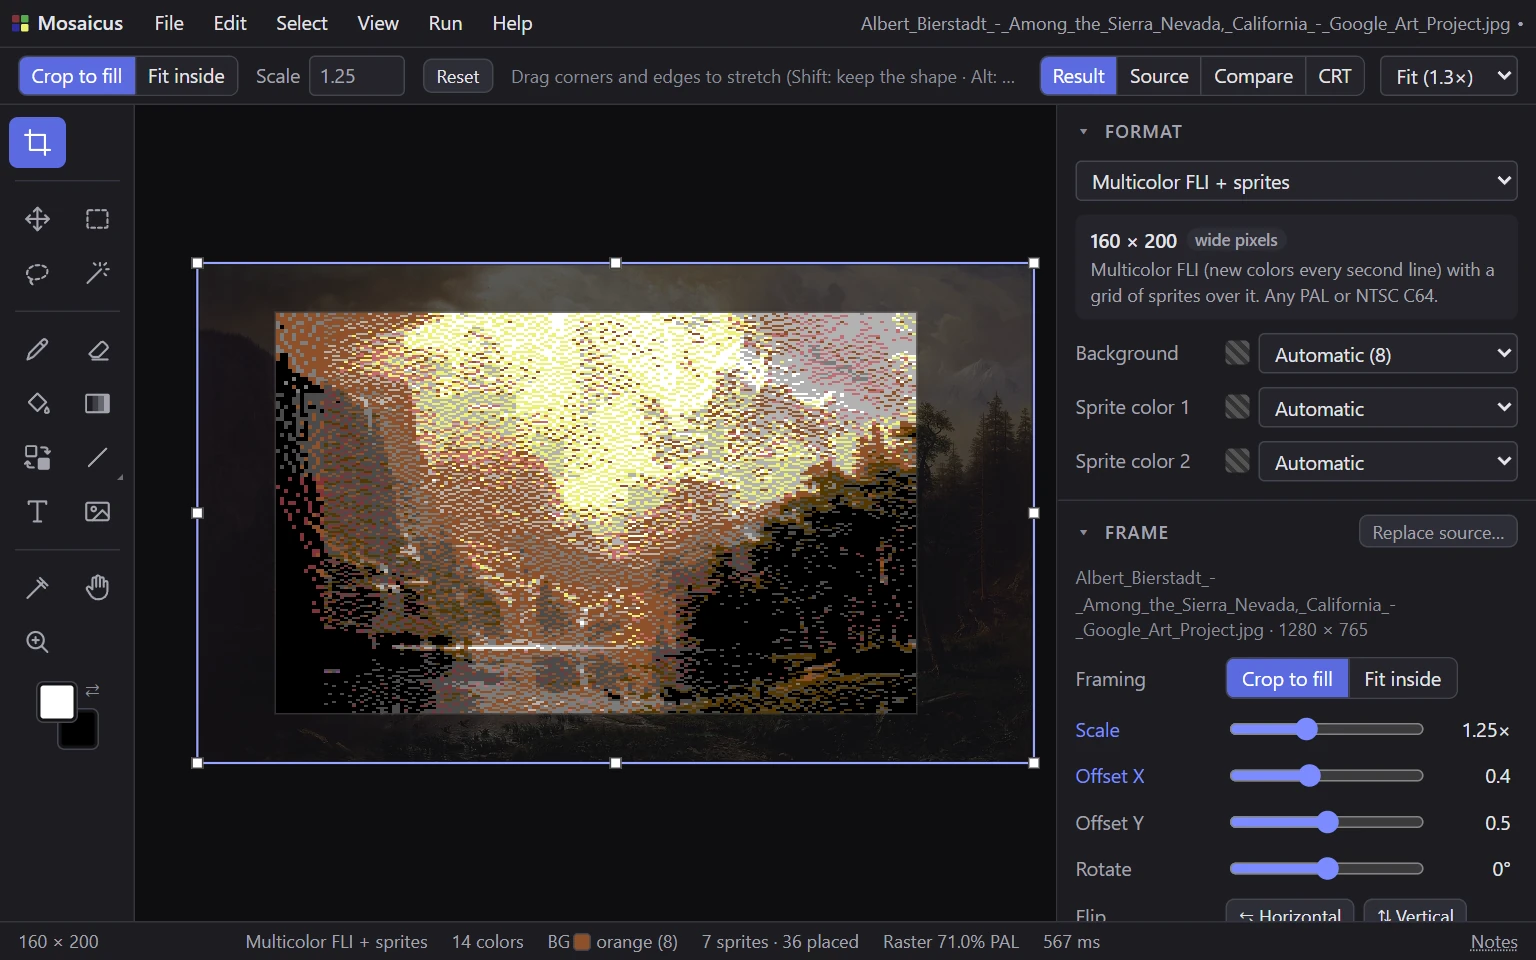1536x960 pixels.
Task: Collapse the FRAME section
Action: coord(1083,533)
